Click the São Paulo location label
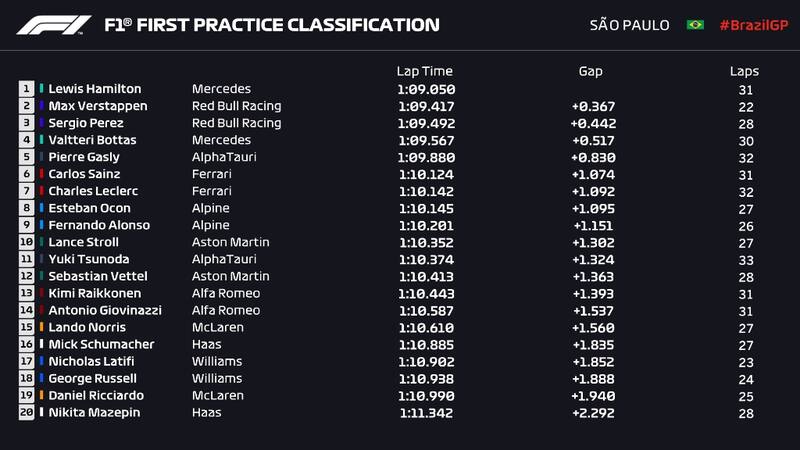This screenshot has height=450, width=800. point(630,25)
